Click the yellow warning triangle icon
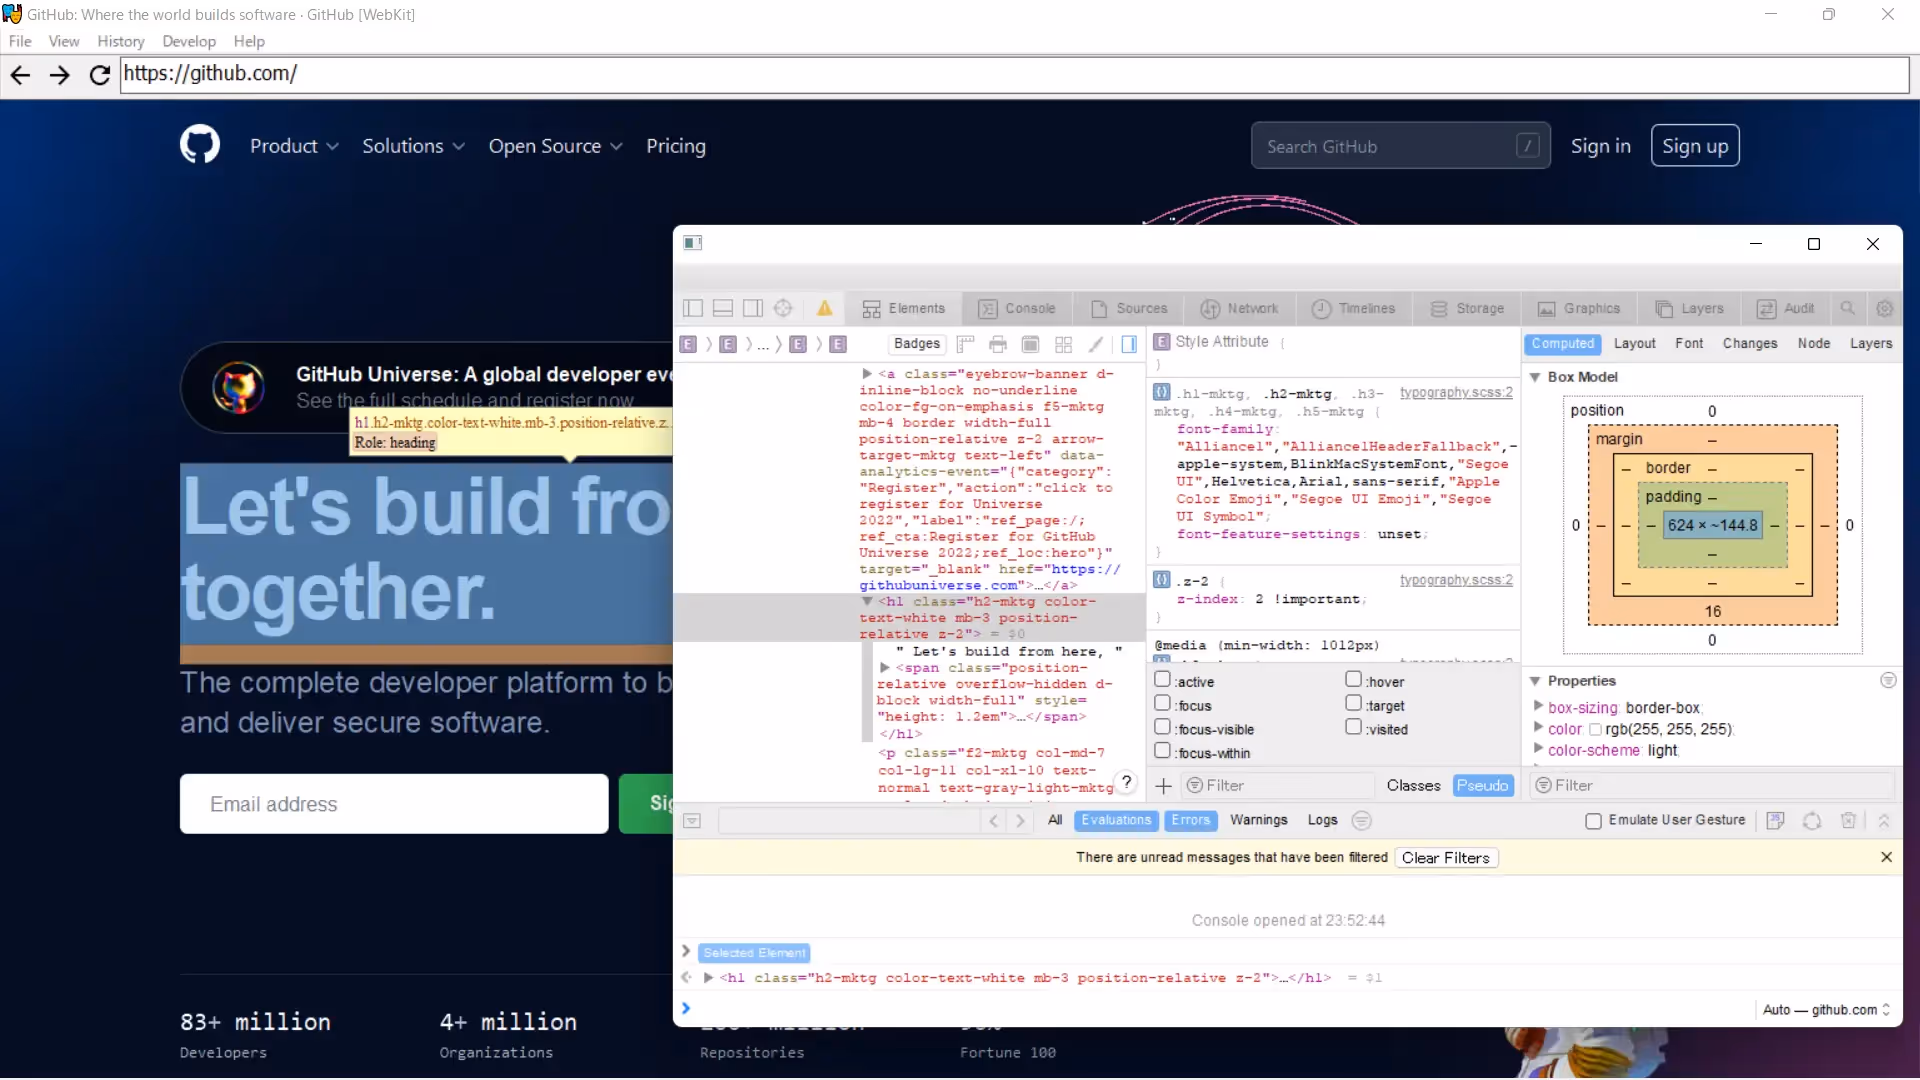The height and width of the screenshot is (1080, 1920). 824,308
